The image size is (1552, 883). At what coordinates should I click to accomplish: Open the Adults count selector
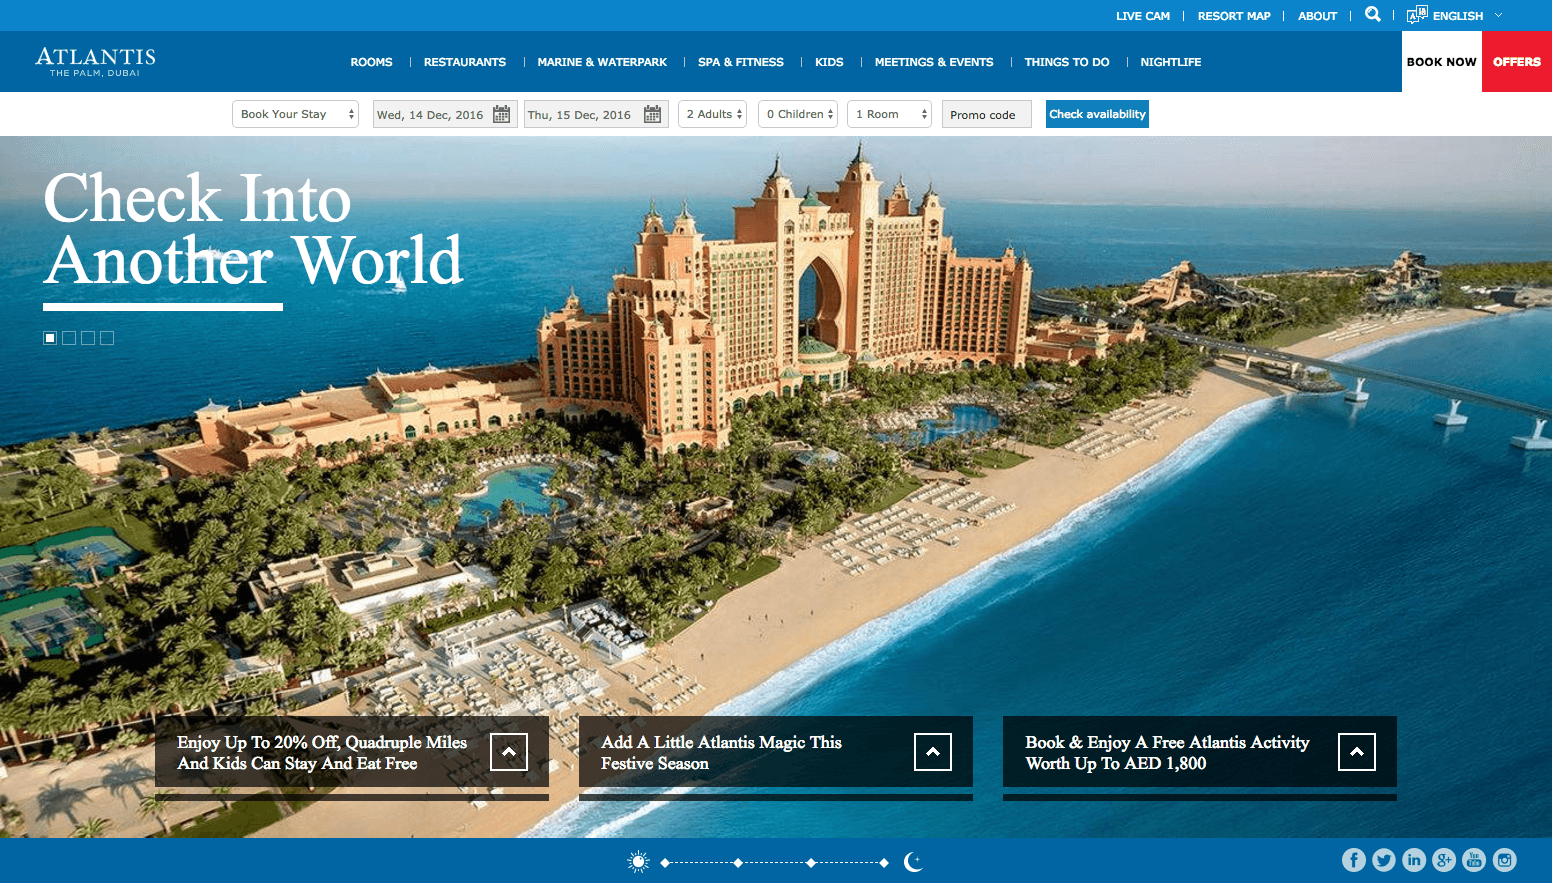coord(711,113)
